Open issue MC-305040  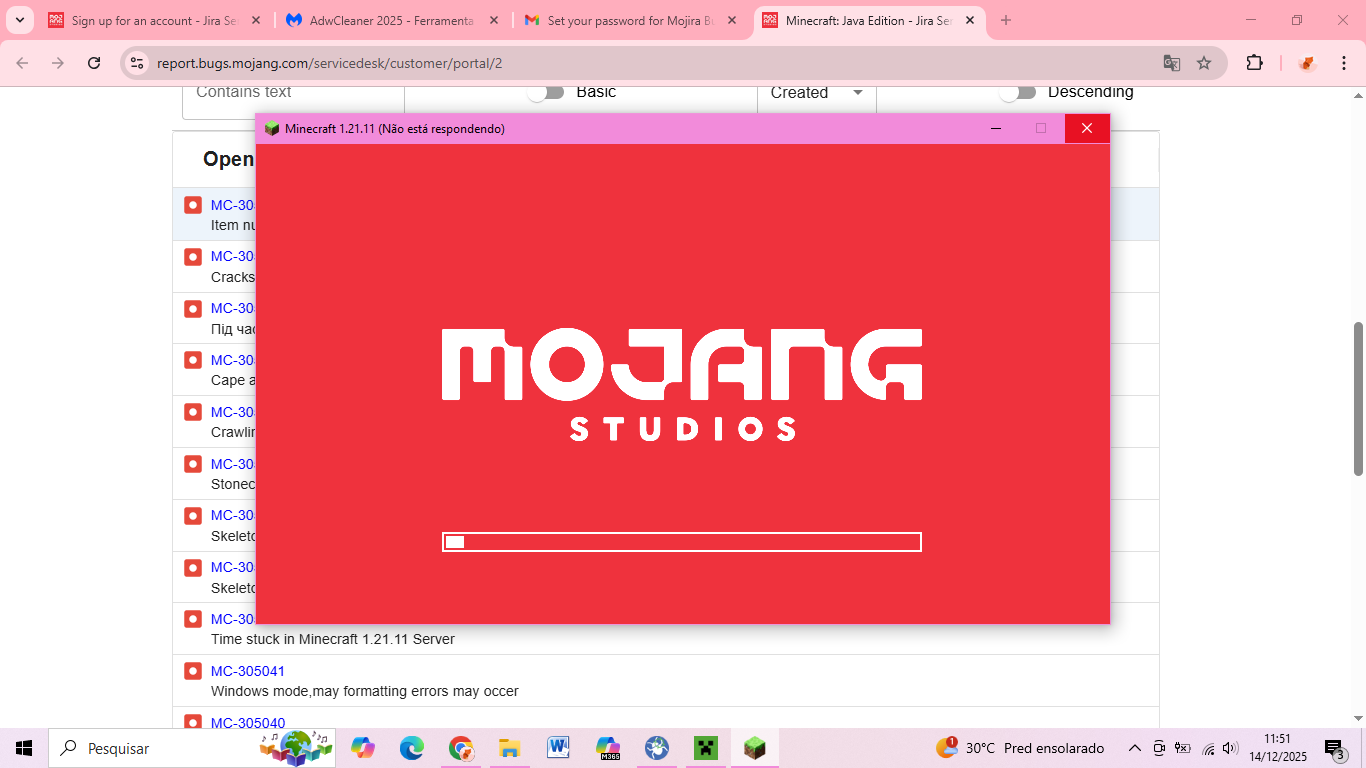pos(248,723)
